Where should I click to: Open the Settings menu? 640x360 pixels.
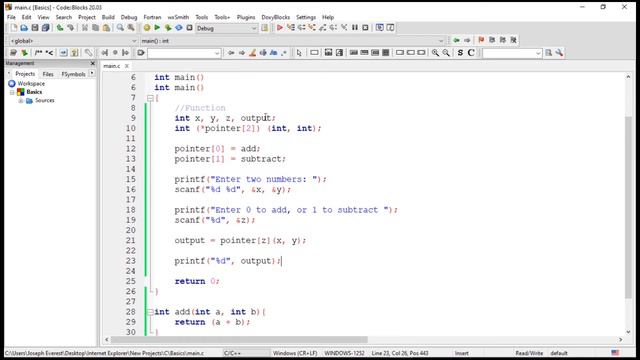[306, 17]
